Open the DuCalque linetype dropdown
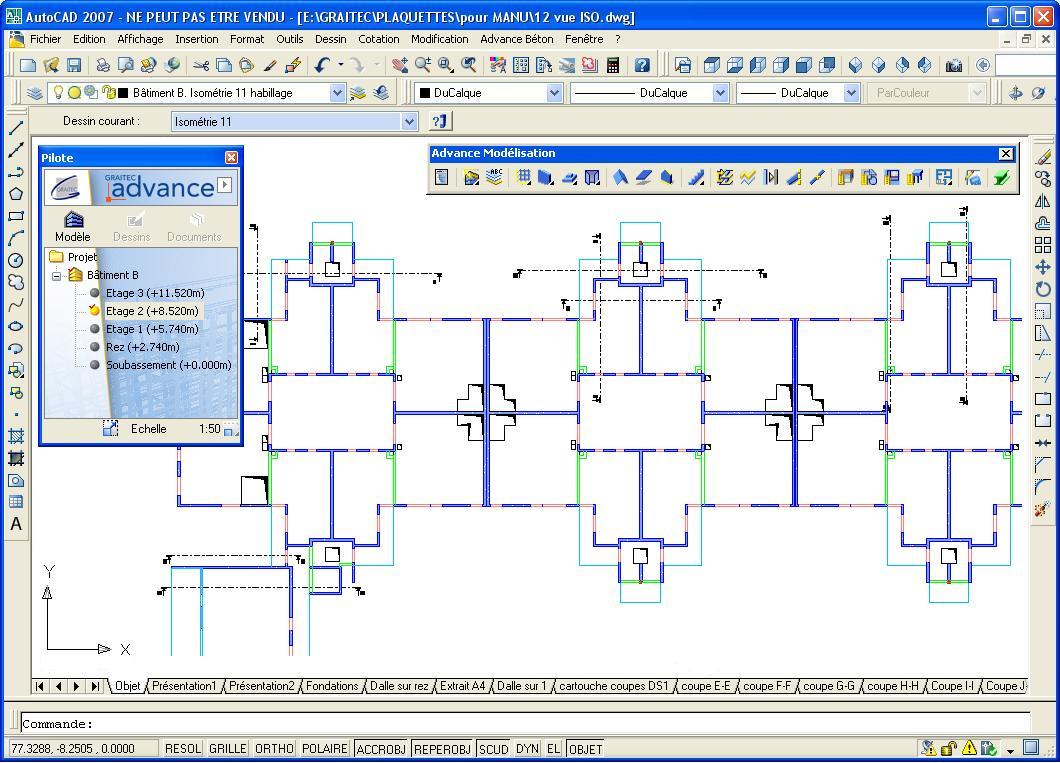The width and height of the screenshot is (1060, 763). (x=721, y=93)
